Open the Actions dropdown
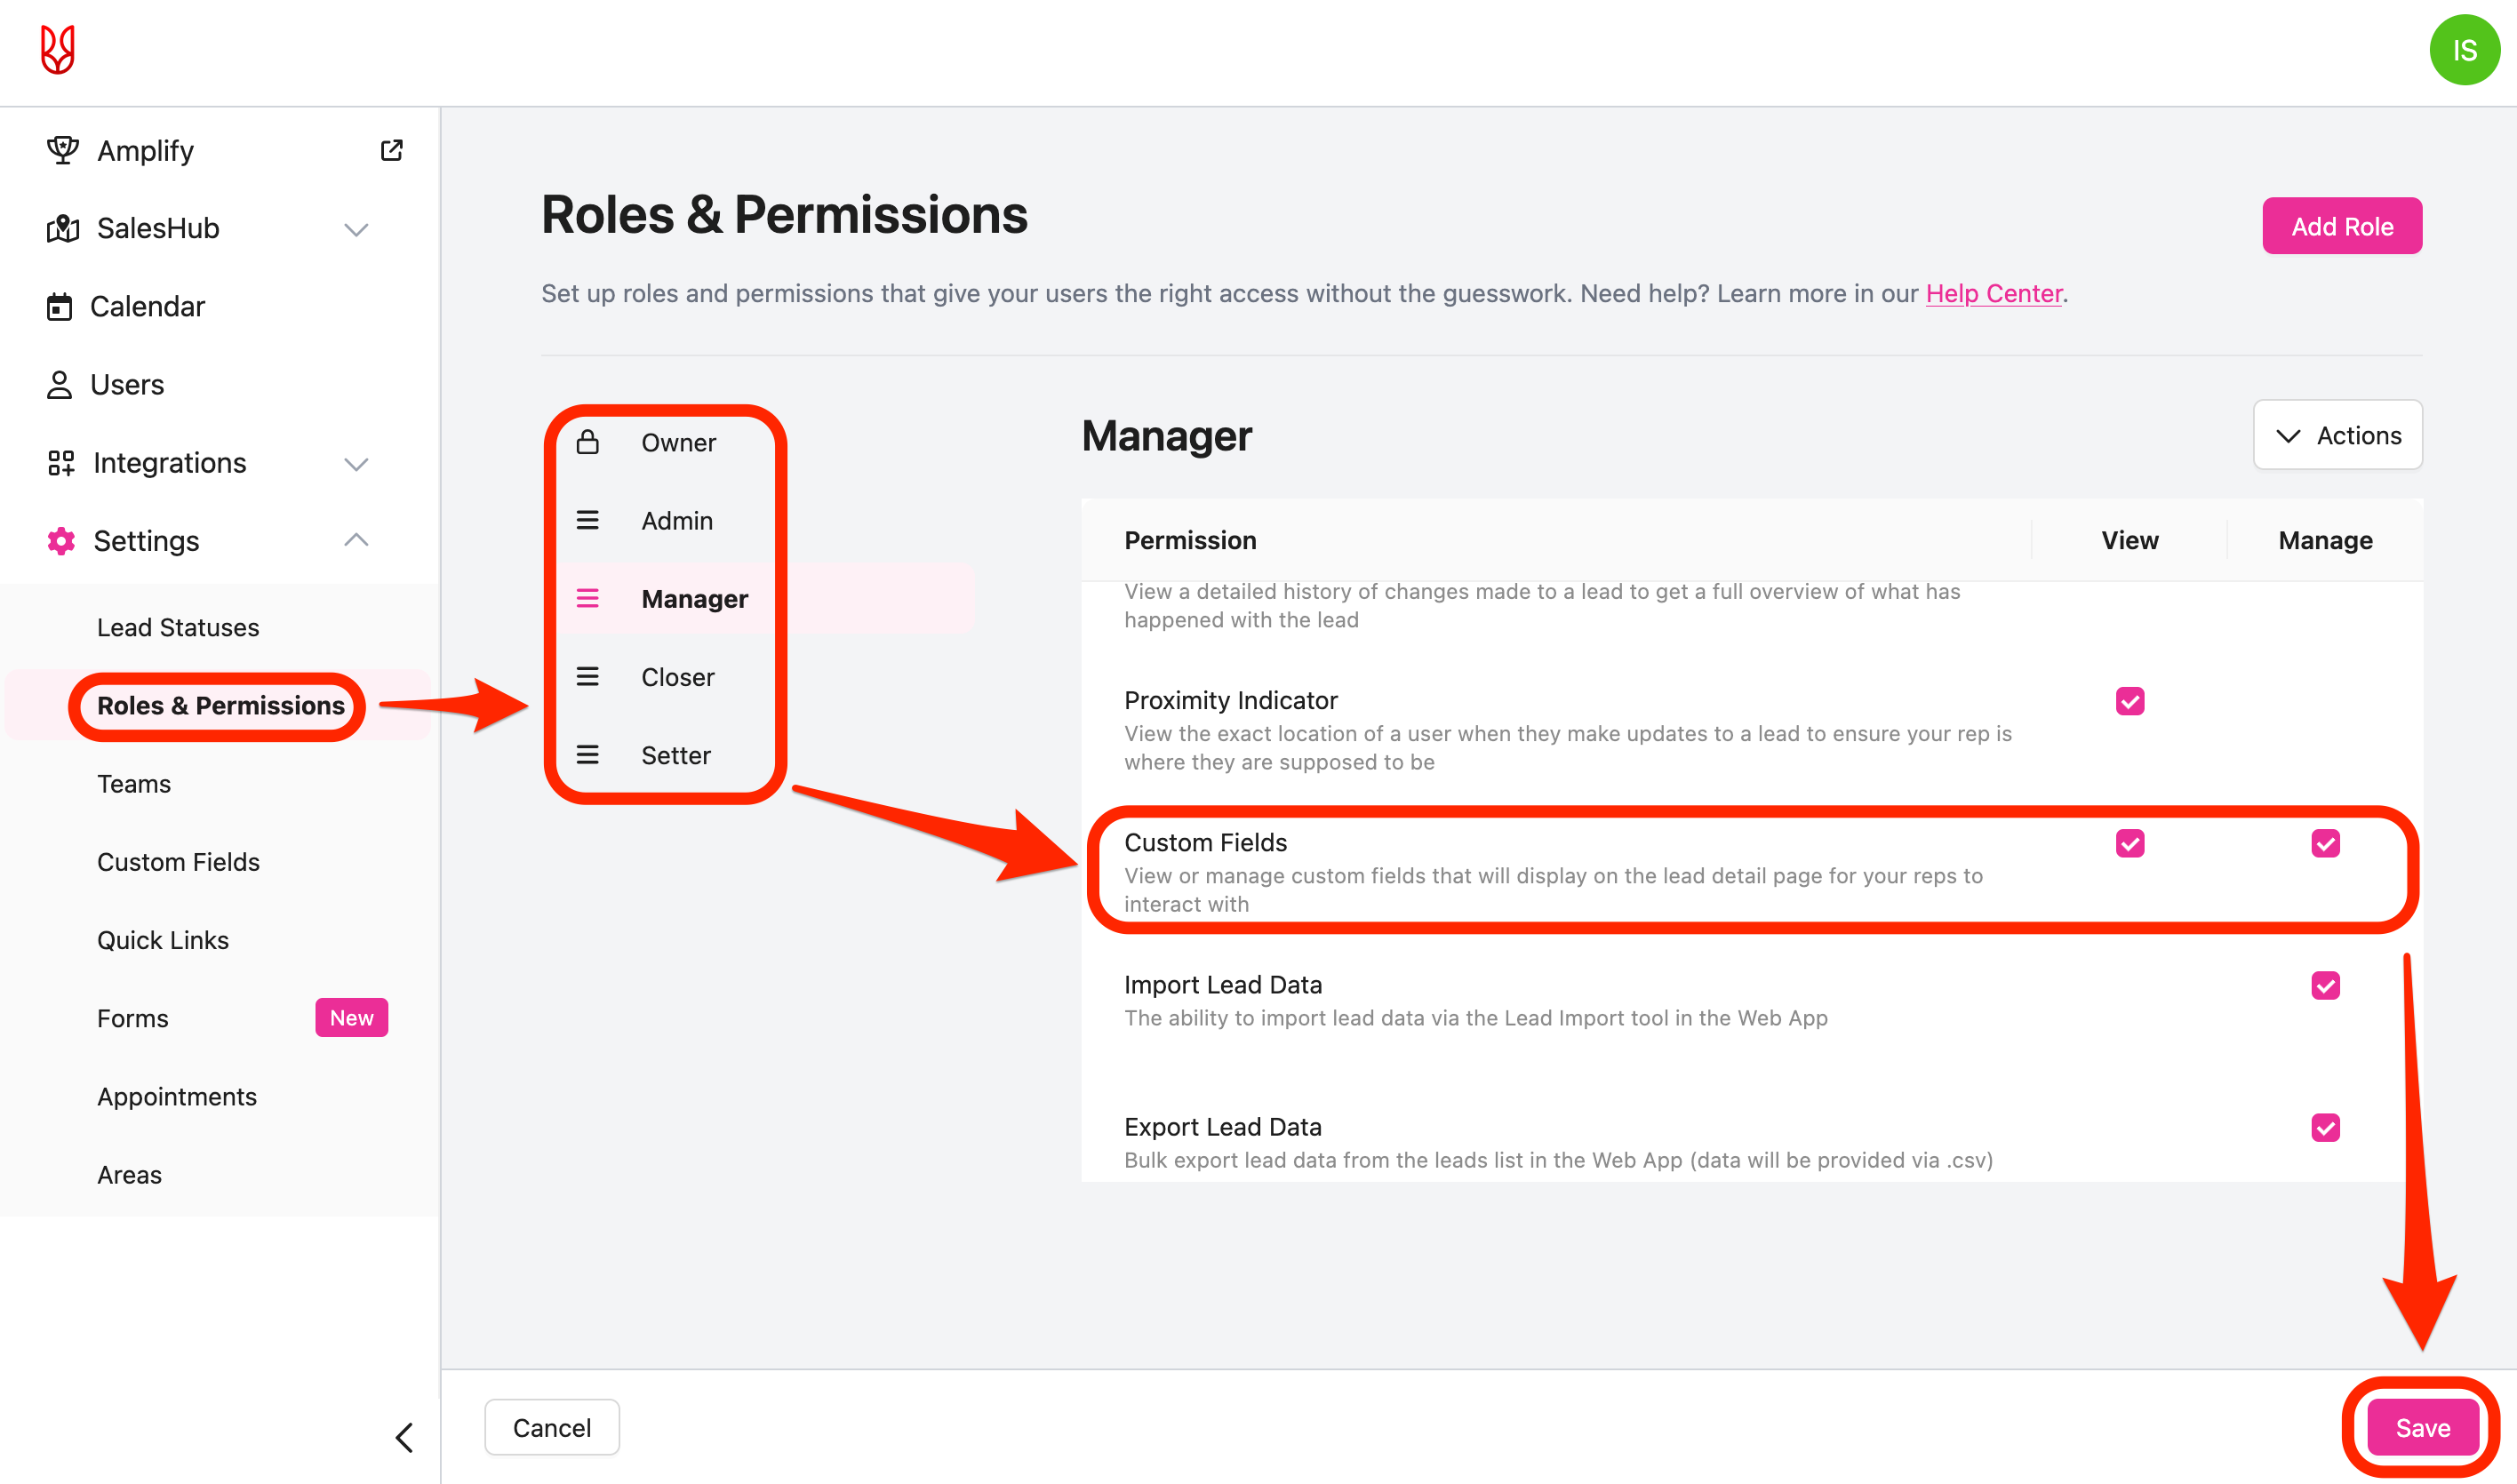 click(x=2337, y=435)
